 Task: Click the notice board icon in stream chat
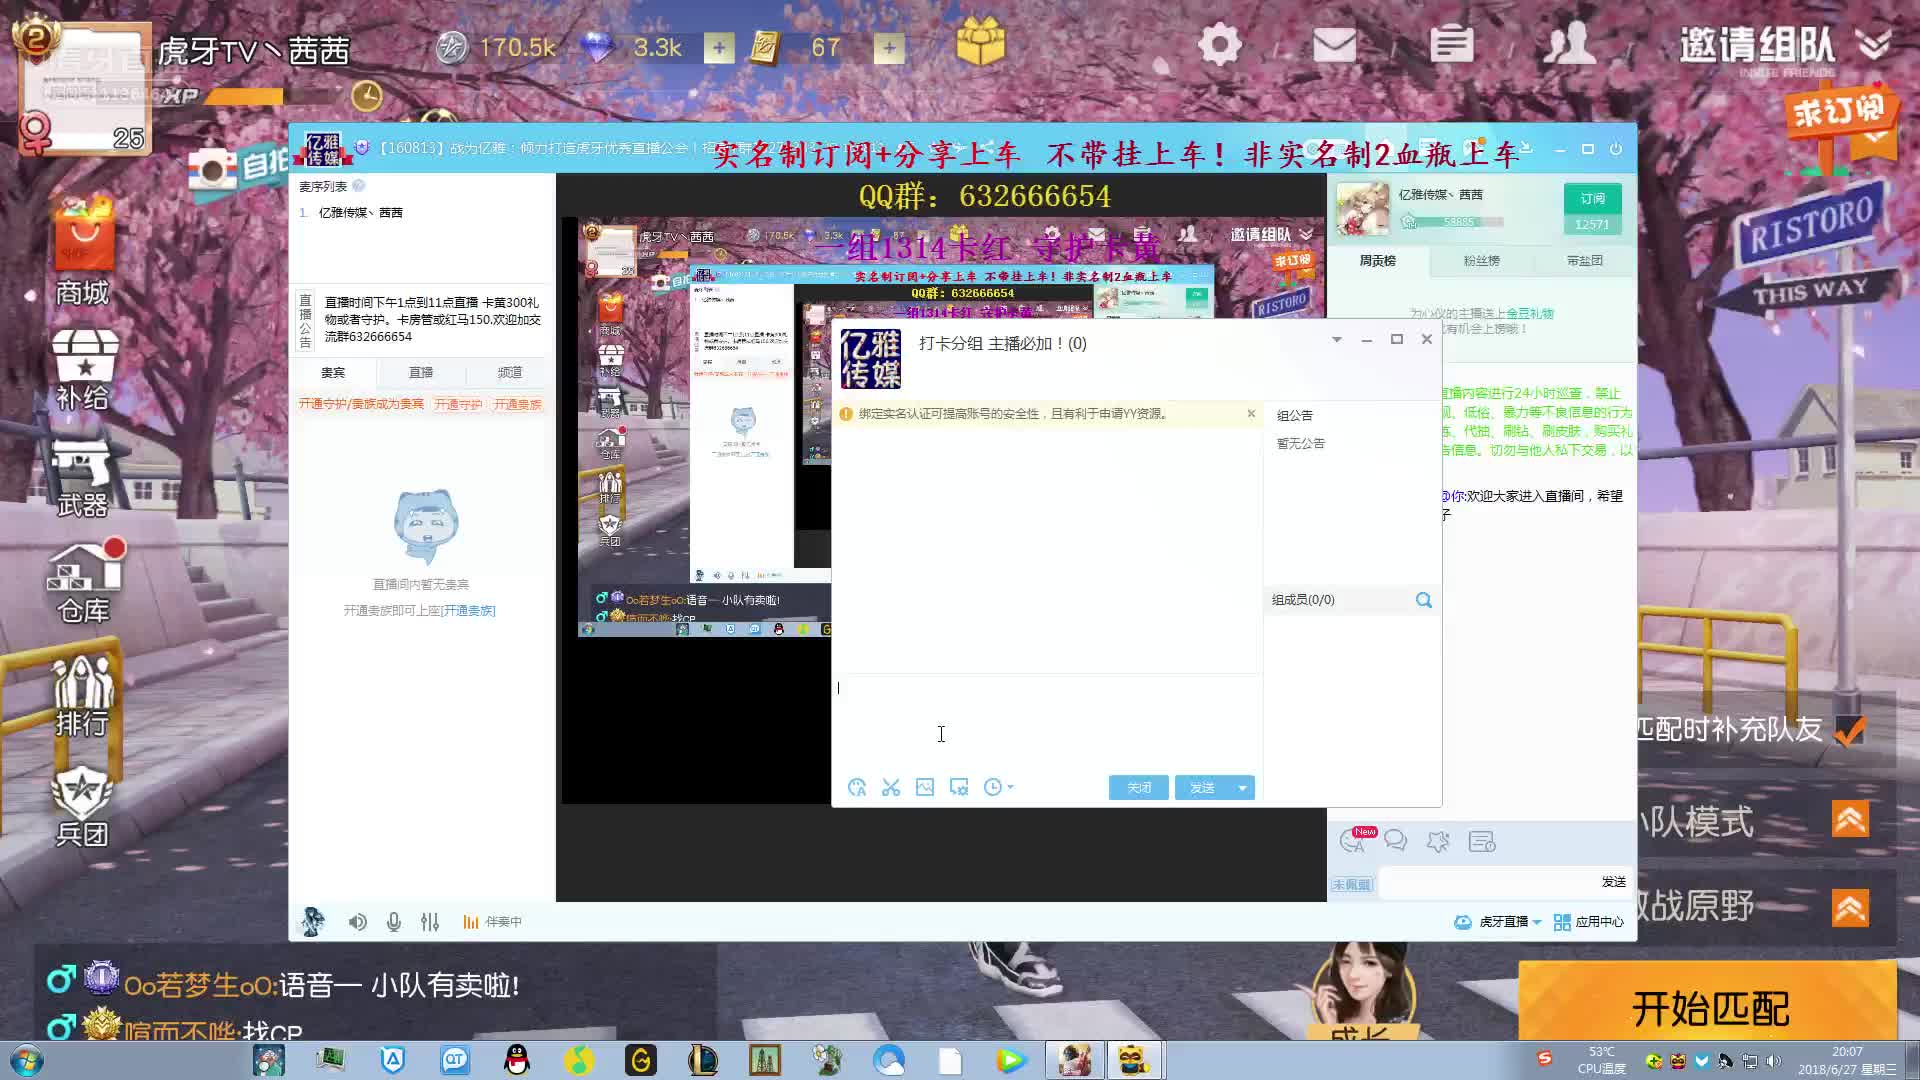click(x=1482, y=841)
